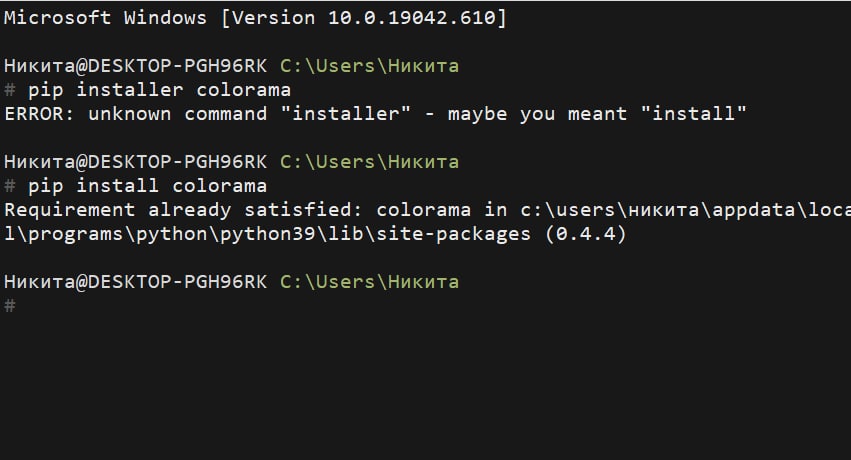
Task: Click the "pip installer colorama" command
Action: [159, 90]
